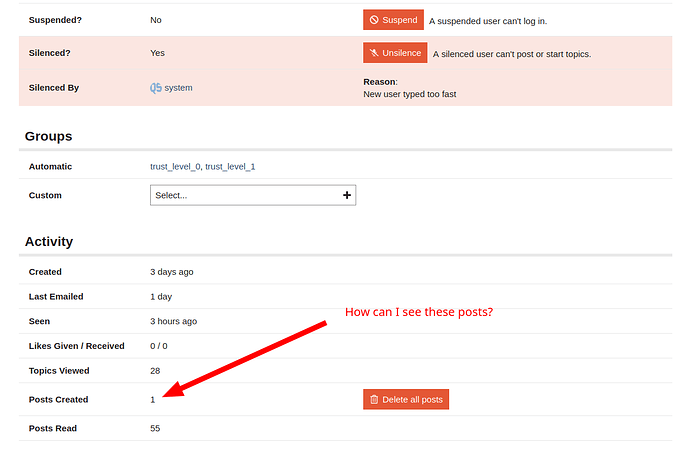Click the Seen label in Activity
The width and height of the screenshot is (690, 449).
click(x=39, y=321)
